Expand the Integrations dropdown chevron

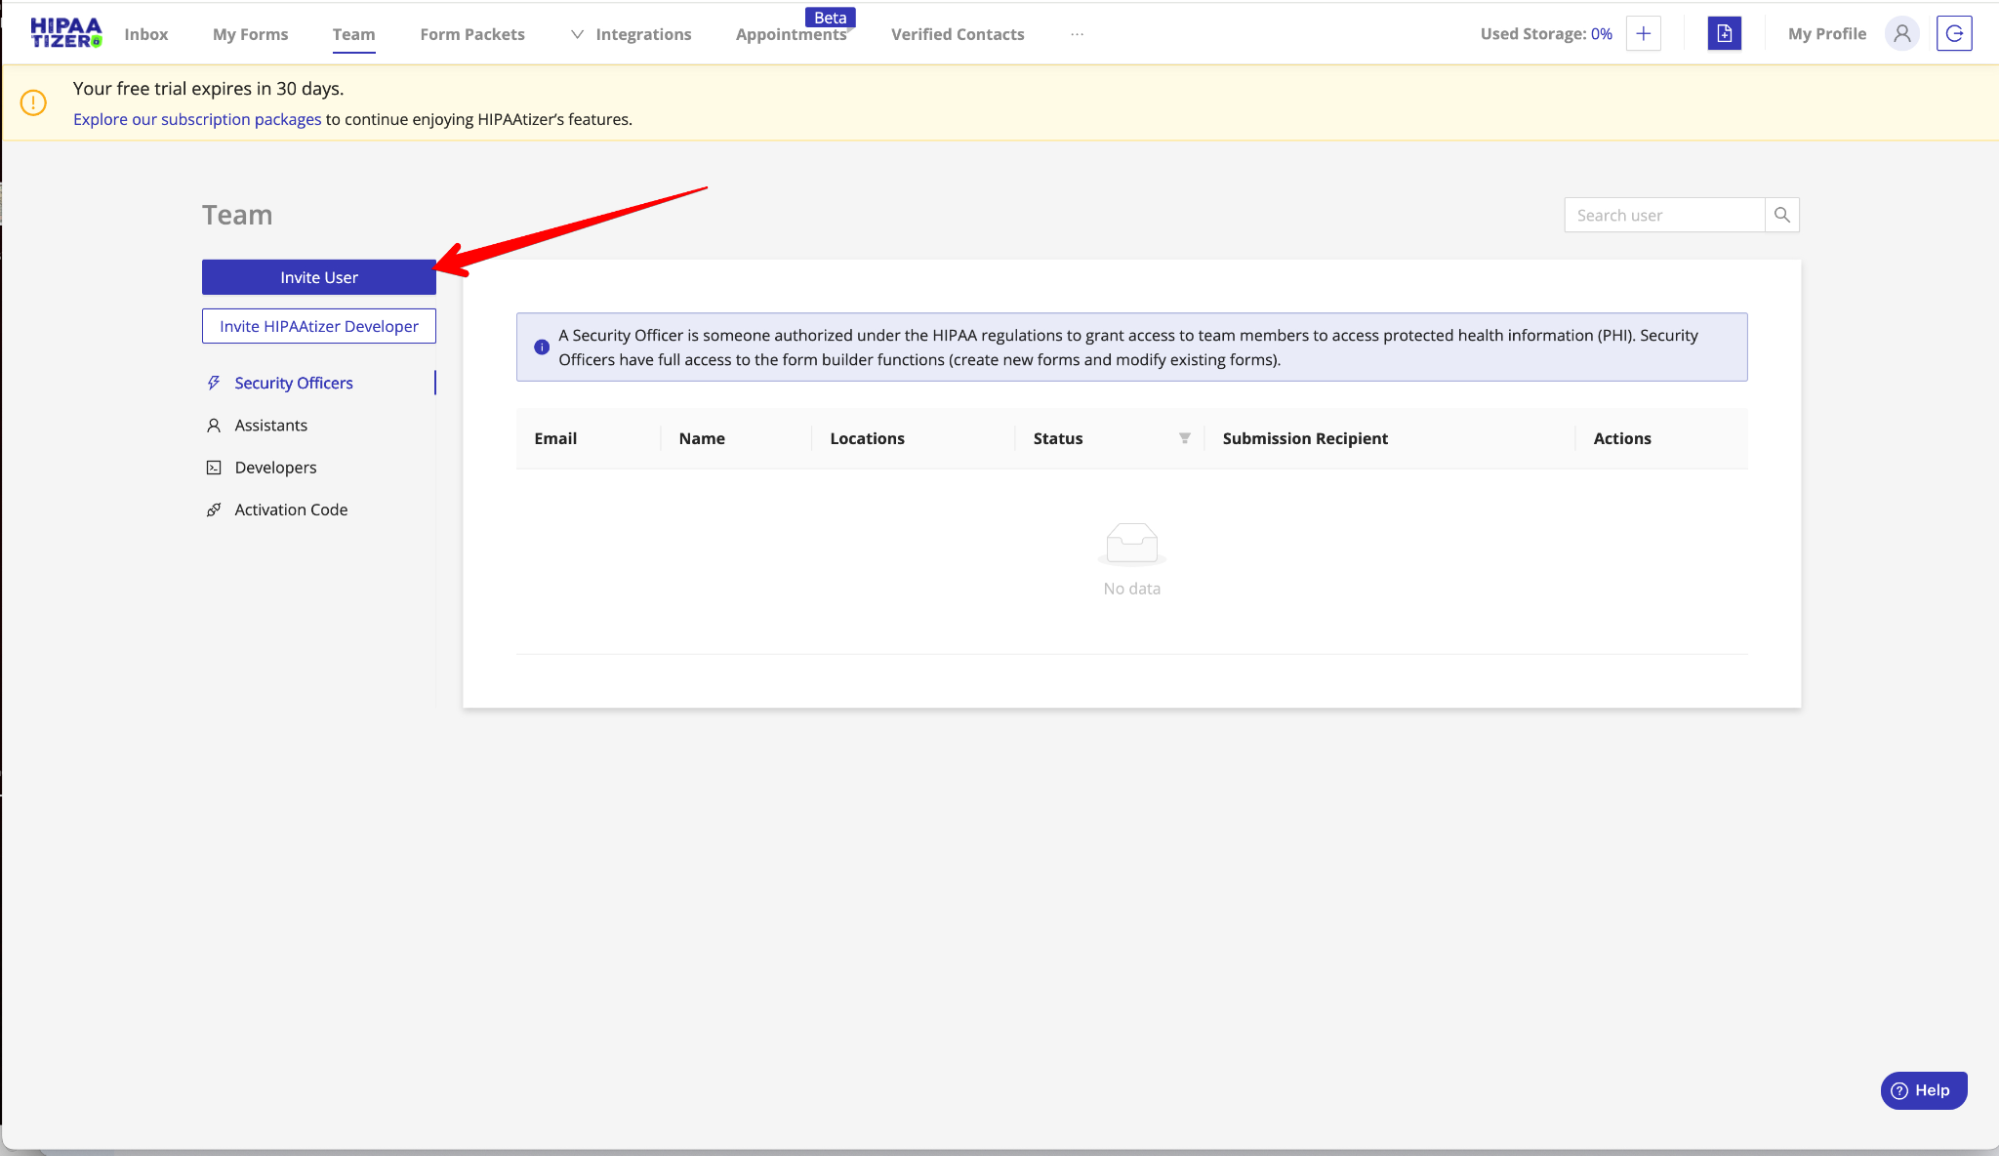point(577,34)
